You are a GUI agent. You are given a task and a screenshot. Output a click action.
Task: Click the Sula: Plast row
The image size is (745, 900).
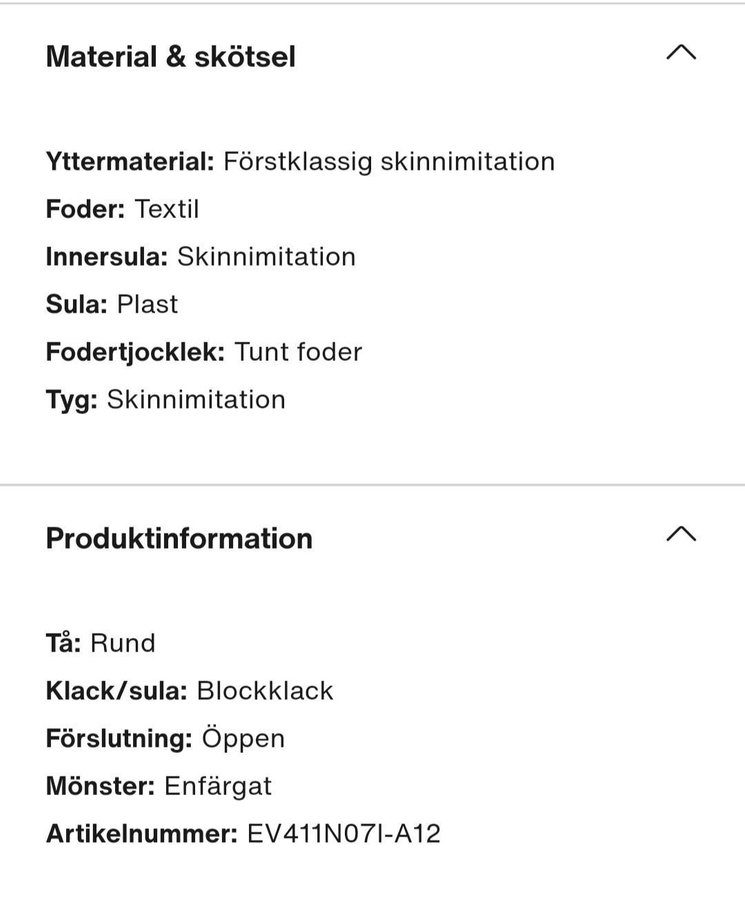click(x=112, y=304)
